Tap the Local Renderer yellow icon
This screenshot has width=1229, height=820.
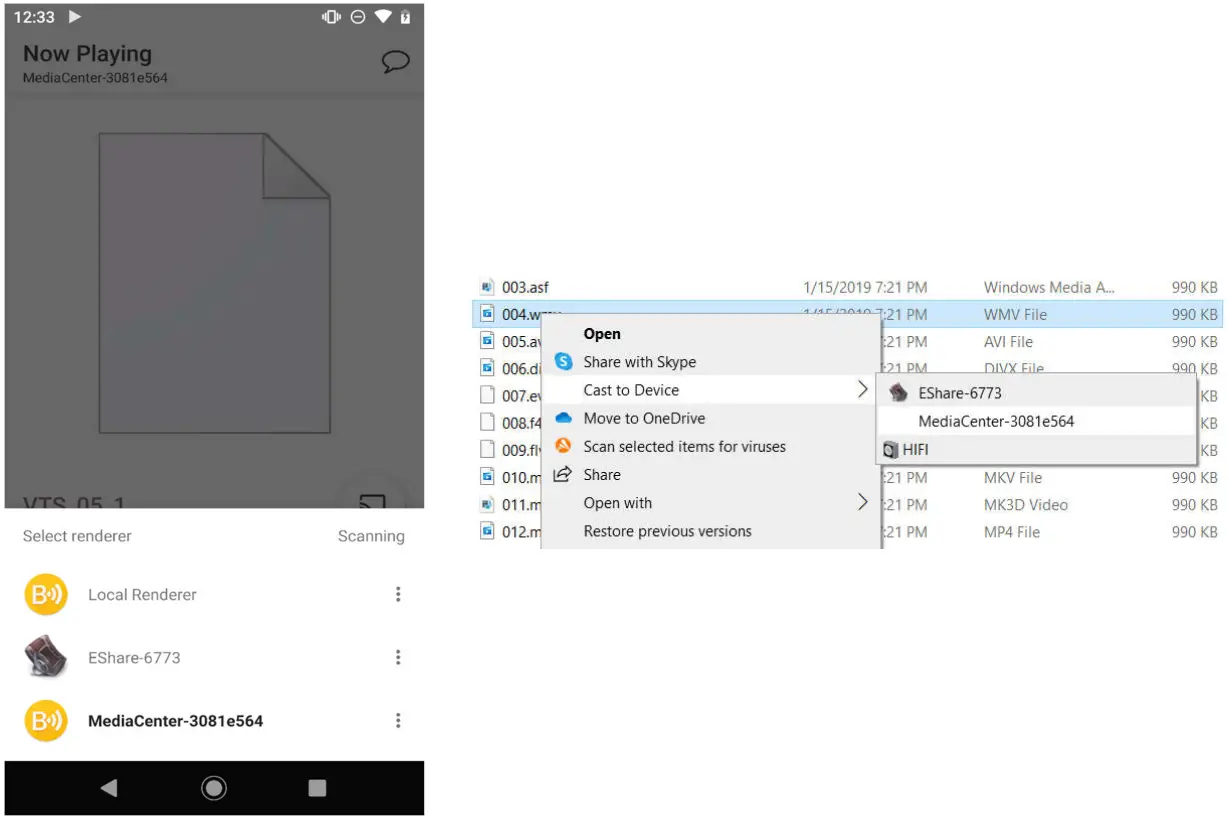point(46,594)
